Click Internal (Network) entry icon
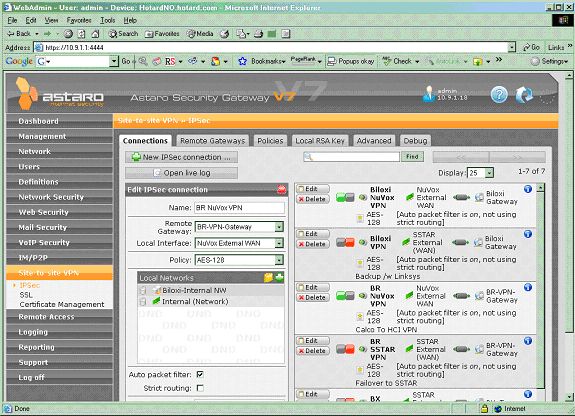Viewport: 575px width, 416px height. pyautogui.click(x=157, y=301)
